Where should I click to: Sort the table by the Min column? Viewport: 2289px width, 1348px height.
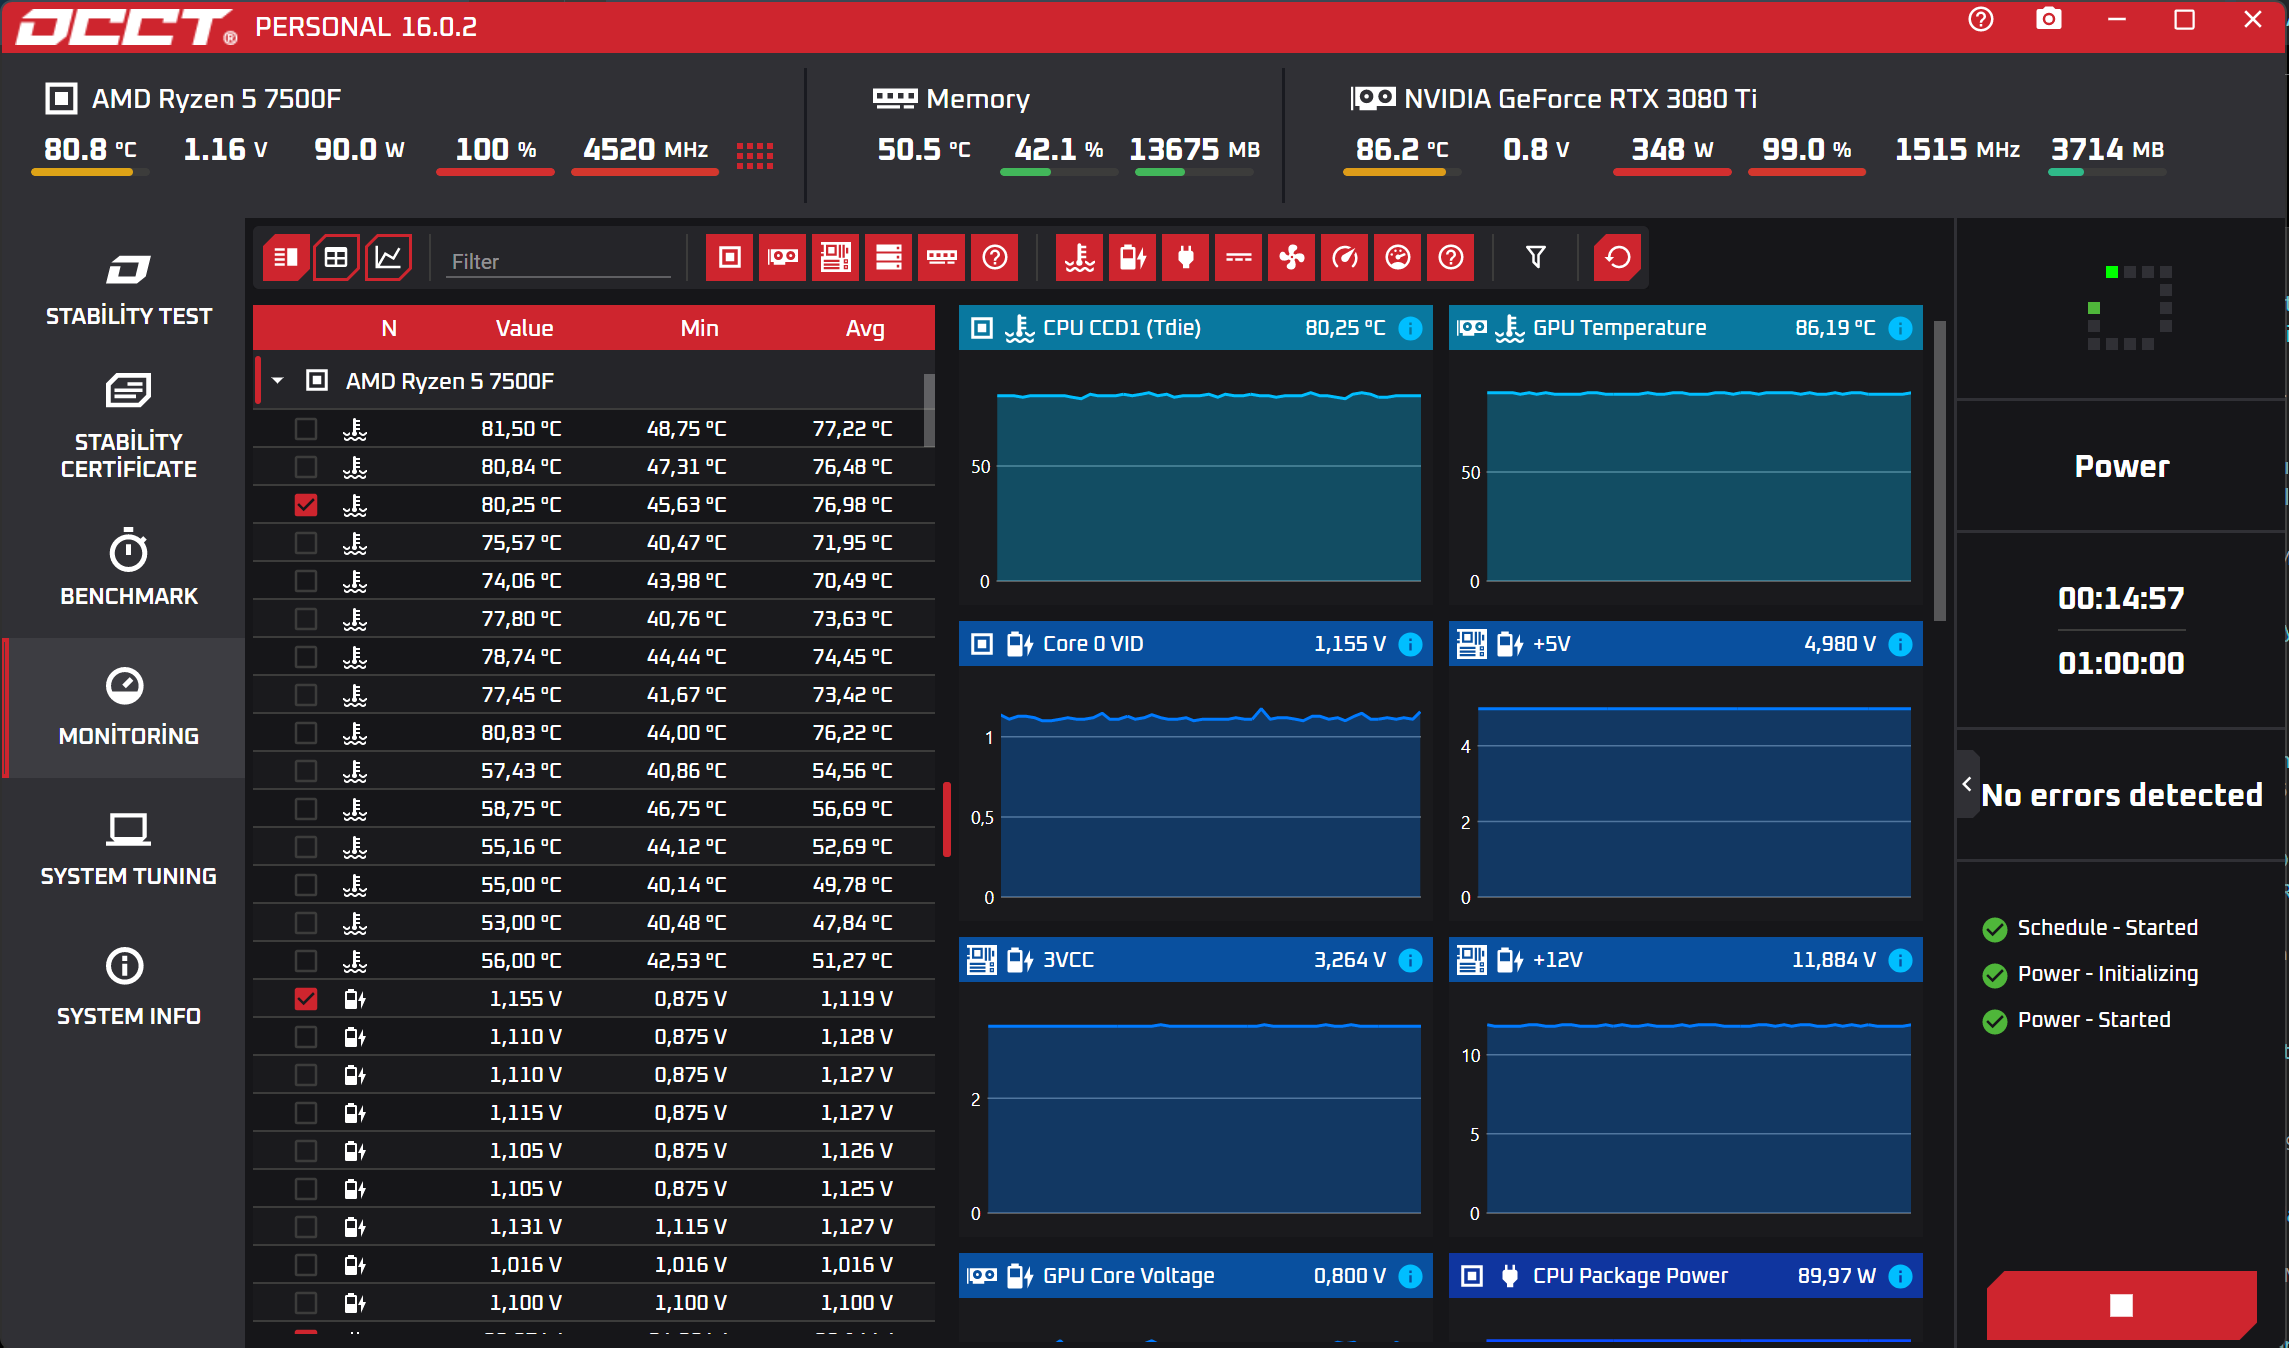click(699, 328)
